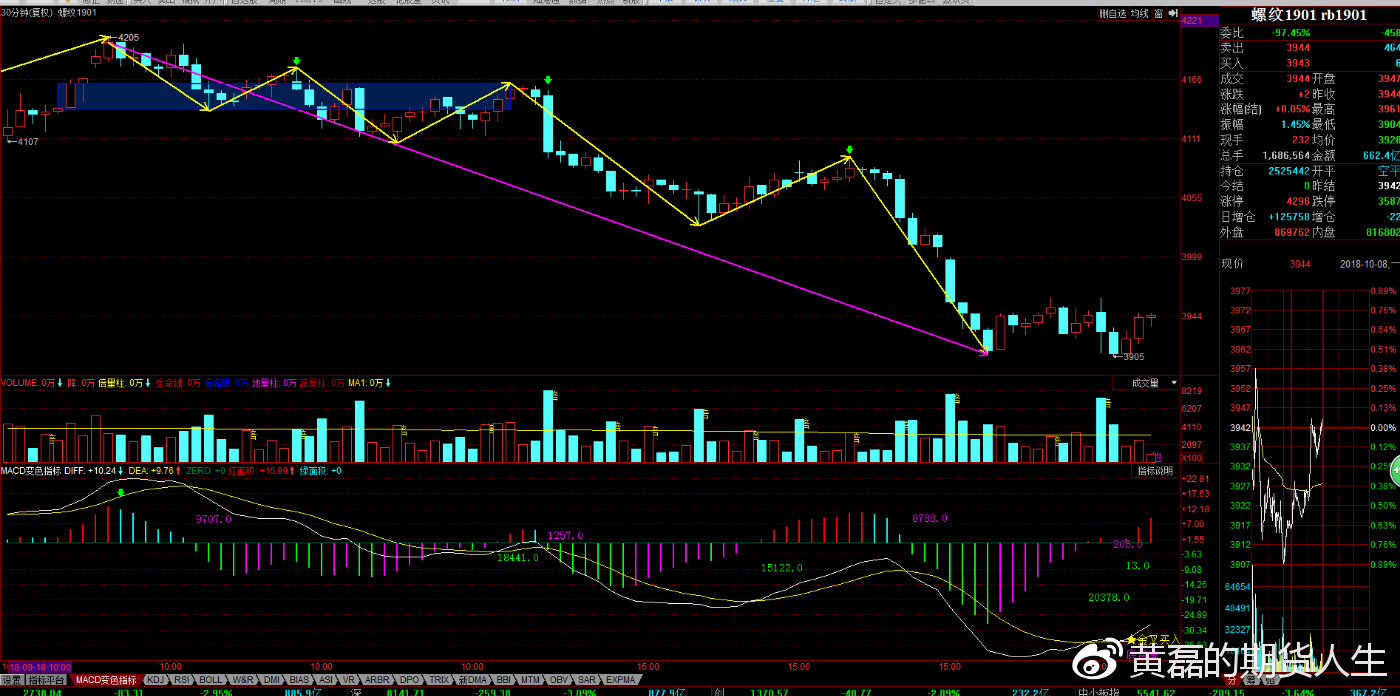Switch to the W&R indicator tab
Screen dimensions: 1400x696
(243, 679)
